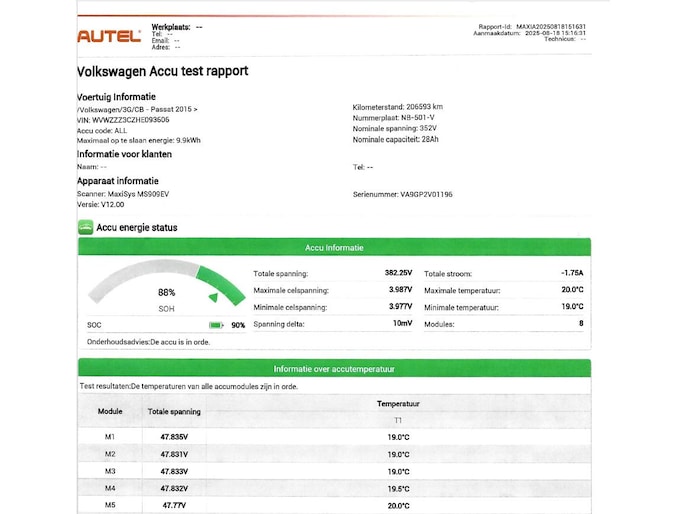The image size is (685, 514).
Task: Click Maximale celspanning value 3.987V
Action: click(401, 290)
